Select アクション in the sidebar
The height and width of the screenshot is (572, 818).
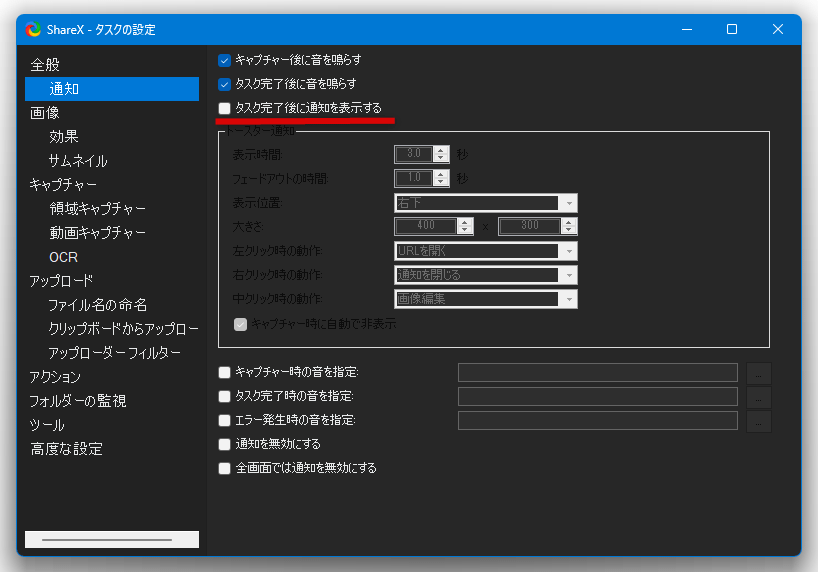pos(55,377)
